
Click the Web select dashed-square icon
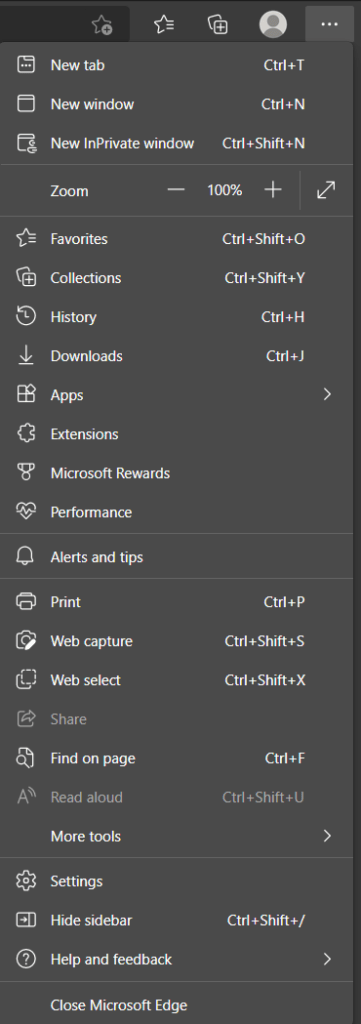[x=25, y=680]
